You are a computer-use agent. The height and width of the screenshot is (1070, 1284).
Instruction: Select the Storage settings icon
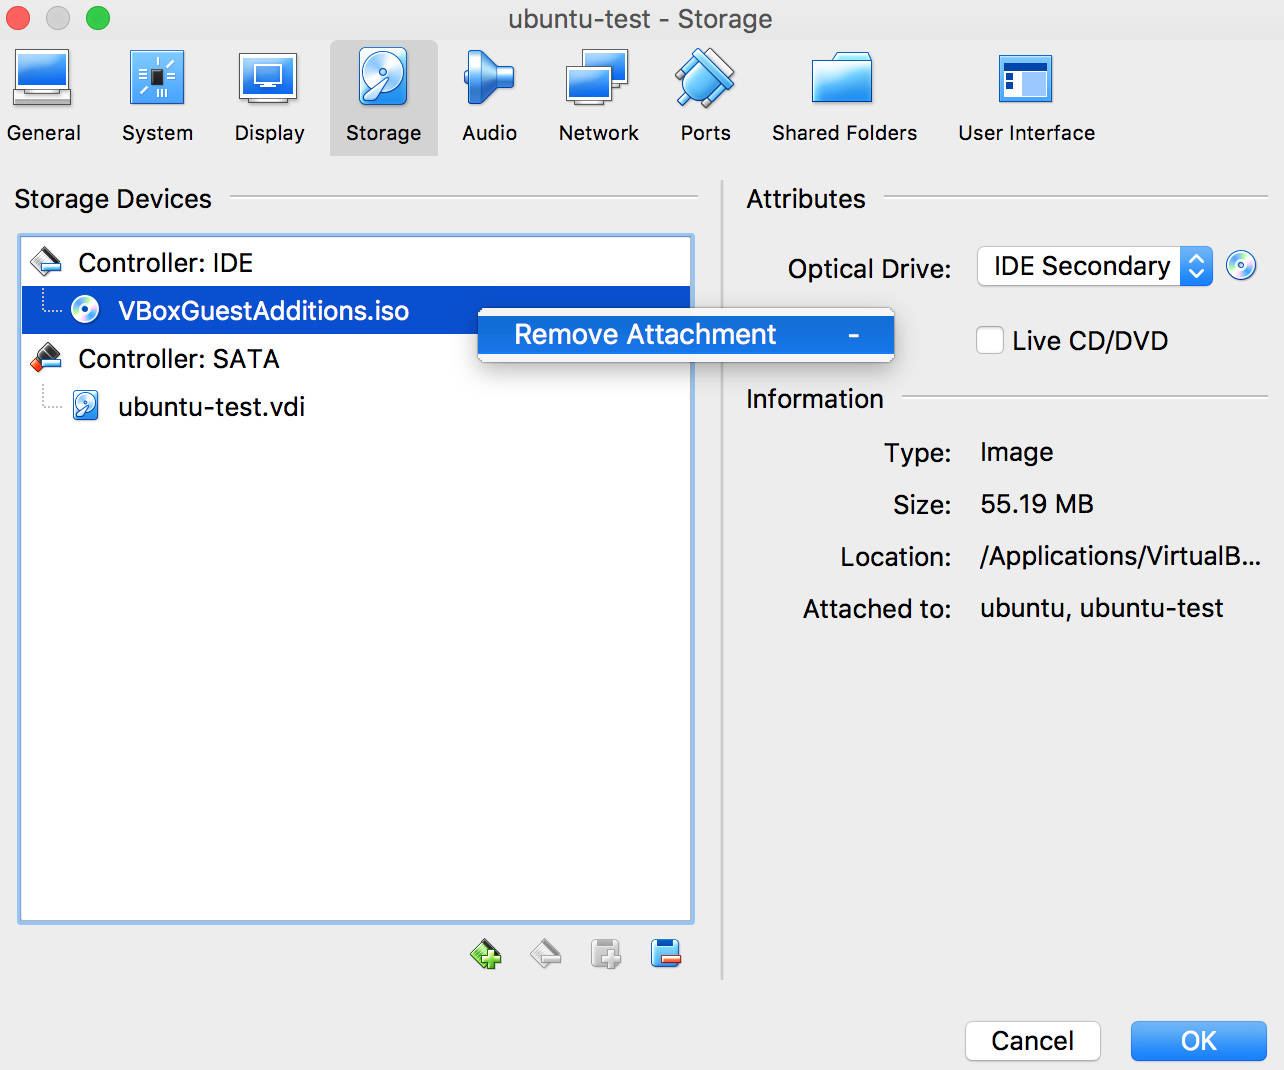coord(383,78)
